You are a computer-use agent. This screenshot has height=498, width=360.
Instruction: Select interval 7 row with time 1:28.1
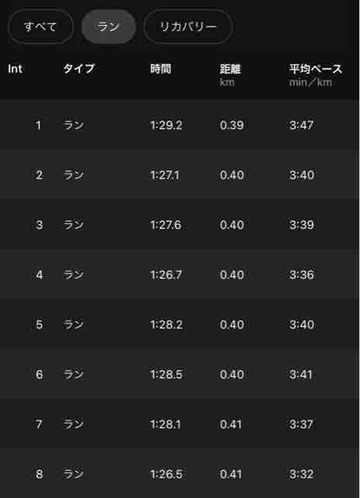pos(180,423)
